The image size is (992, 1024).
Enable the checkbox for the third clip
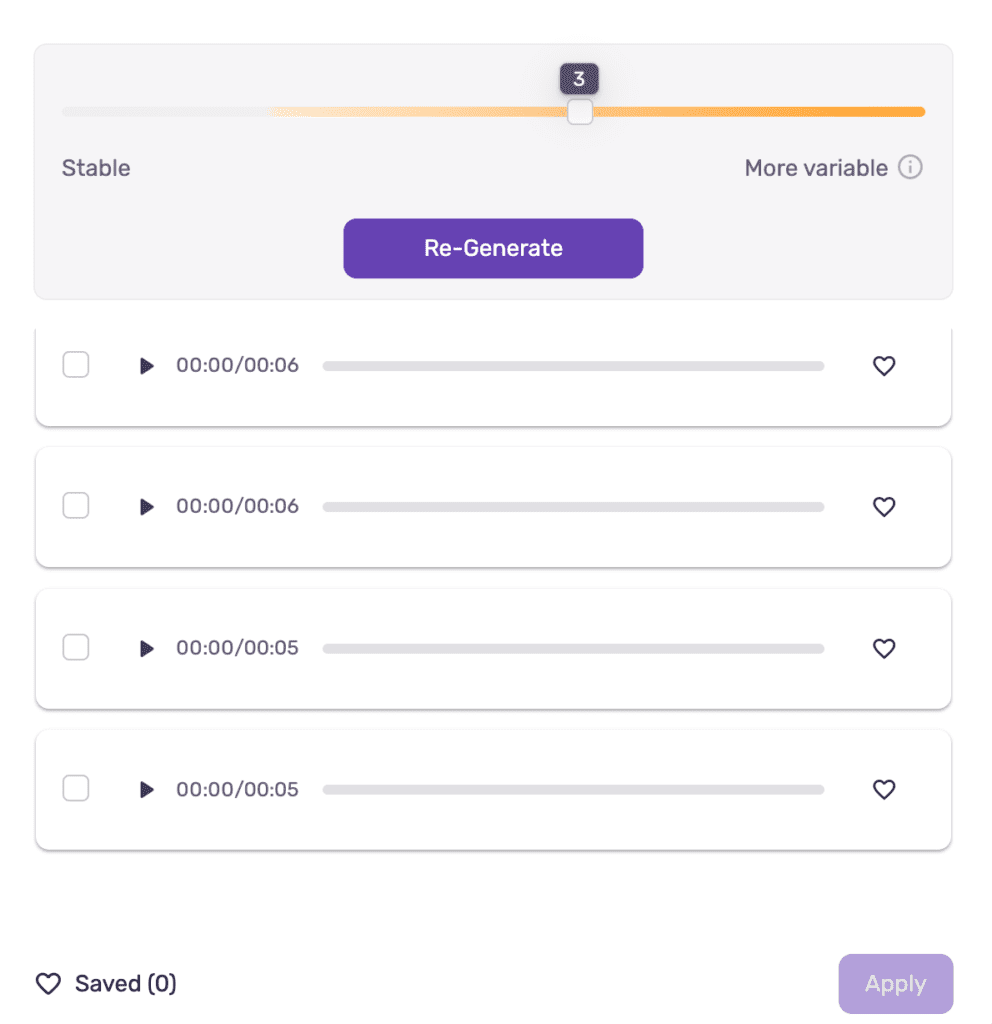point(75,648)
